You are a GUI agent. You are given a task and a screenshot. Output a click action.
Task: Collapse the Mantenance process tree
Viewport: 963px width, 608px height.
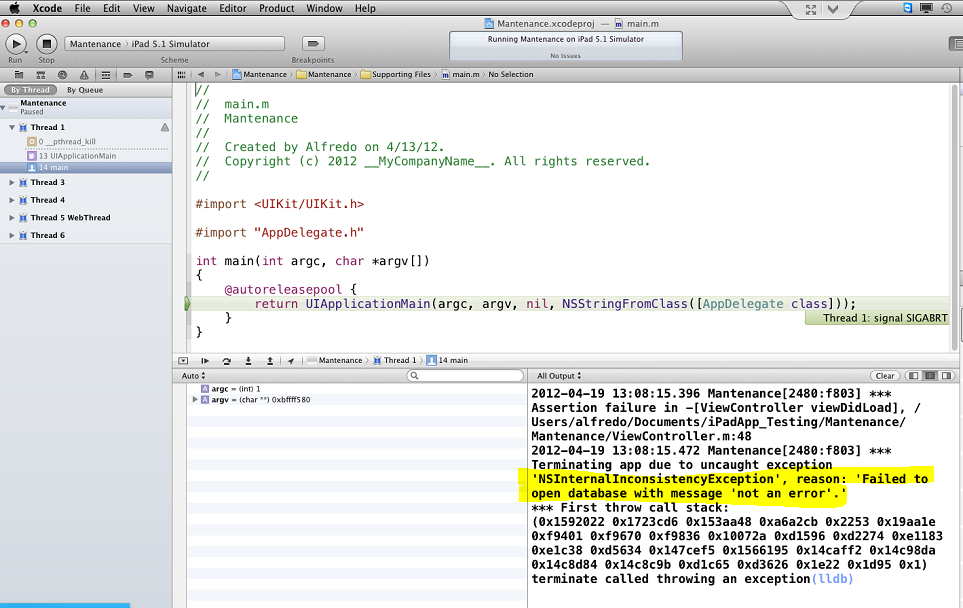point(3,107)
